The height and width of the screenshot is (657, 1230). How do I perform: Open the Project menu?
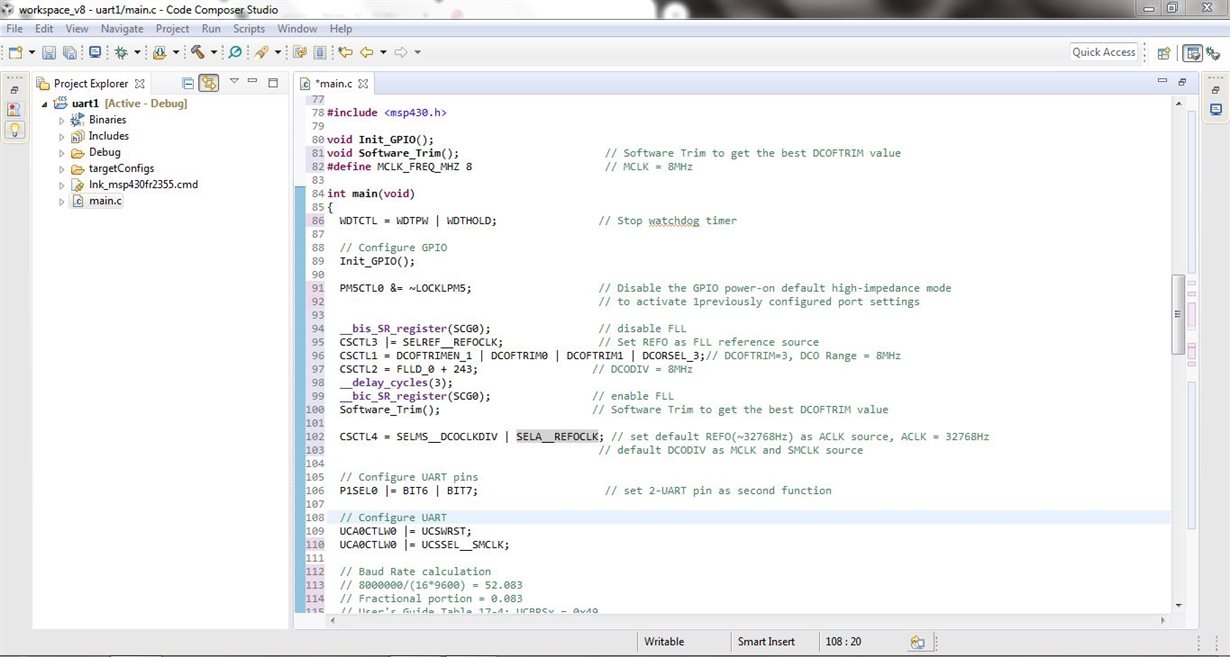click(x=172, y=28)
